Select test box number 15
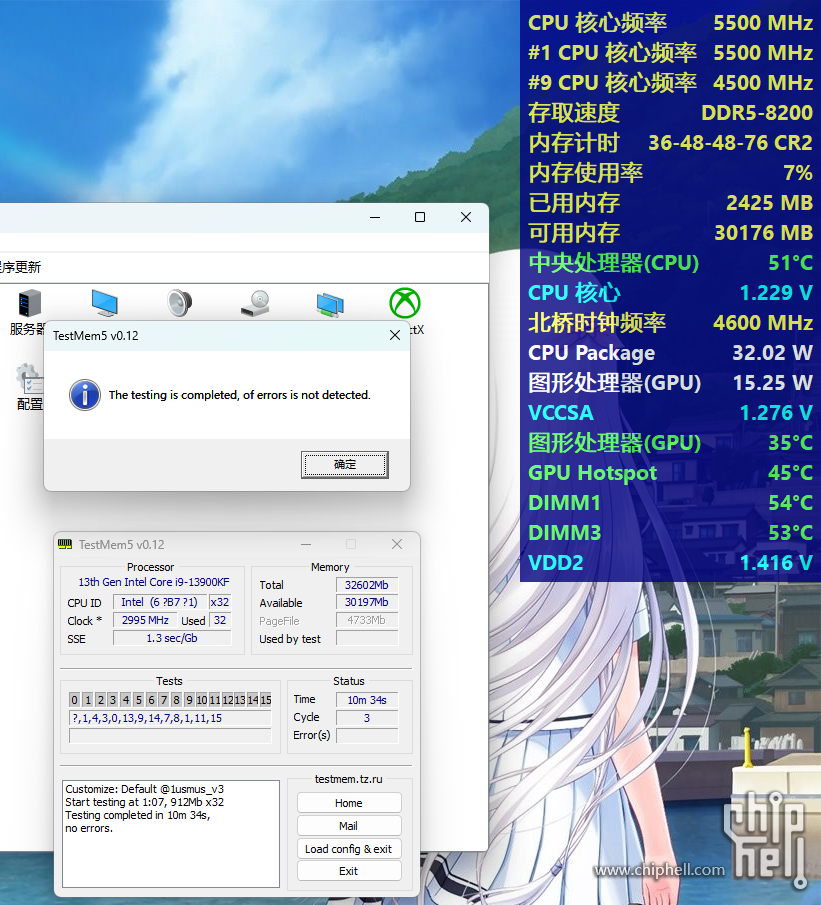The height and width of the screenshot is (905, 821). pyautogui.click(x=266, y=700)
